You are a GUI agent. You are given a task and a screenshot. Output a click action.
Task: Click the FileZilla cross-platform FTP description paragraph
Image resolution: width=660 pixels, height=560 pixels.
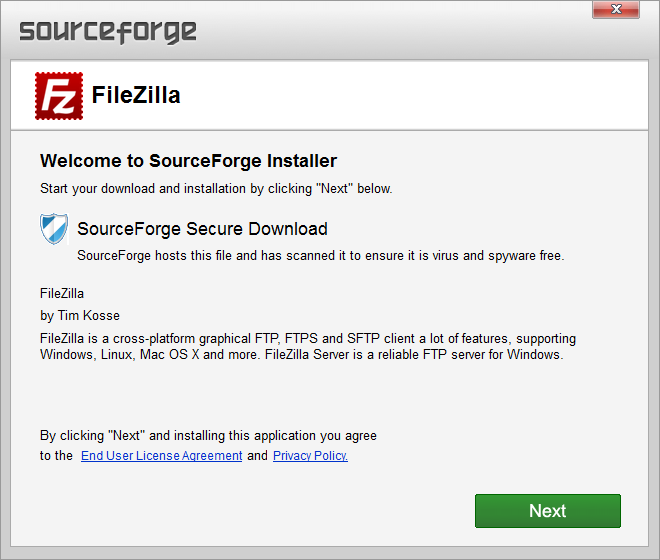(308, 347)
